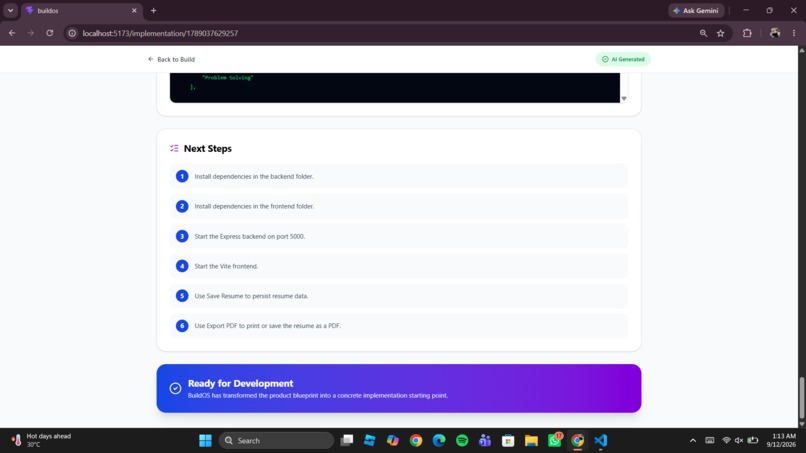This screenshot has width=806, height=453.
Task: Click 'Install dependencies in the backend folder.' text
Action: coord(254,176)
